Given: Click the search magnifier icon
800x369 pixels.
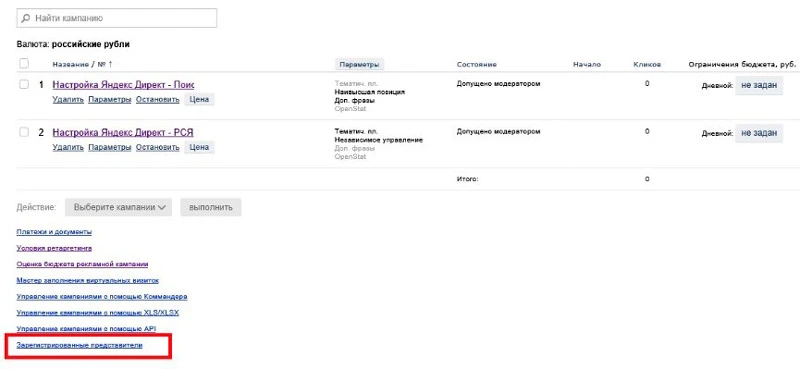Looking at the screenshot, I should click(26, 18).
